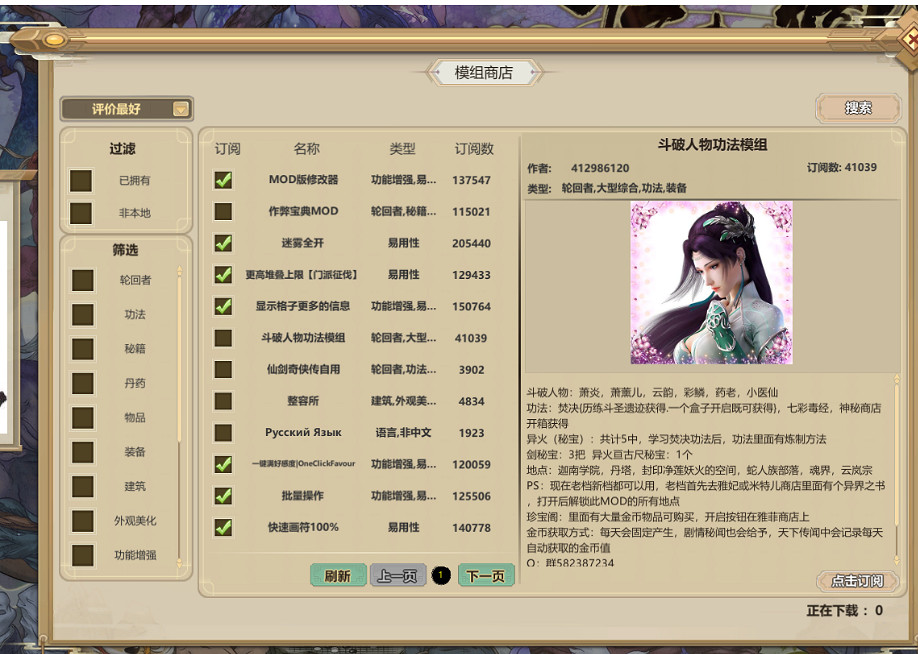
Task: Toggle subscription for 迷雾全开
Action: coord(222,241)
